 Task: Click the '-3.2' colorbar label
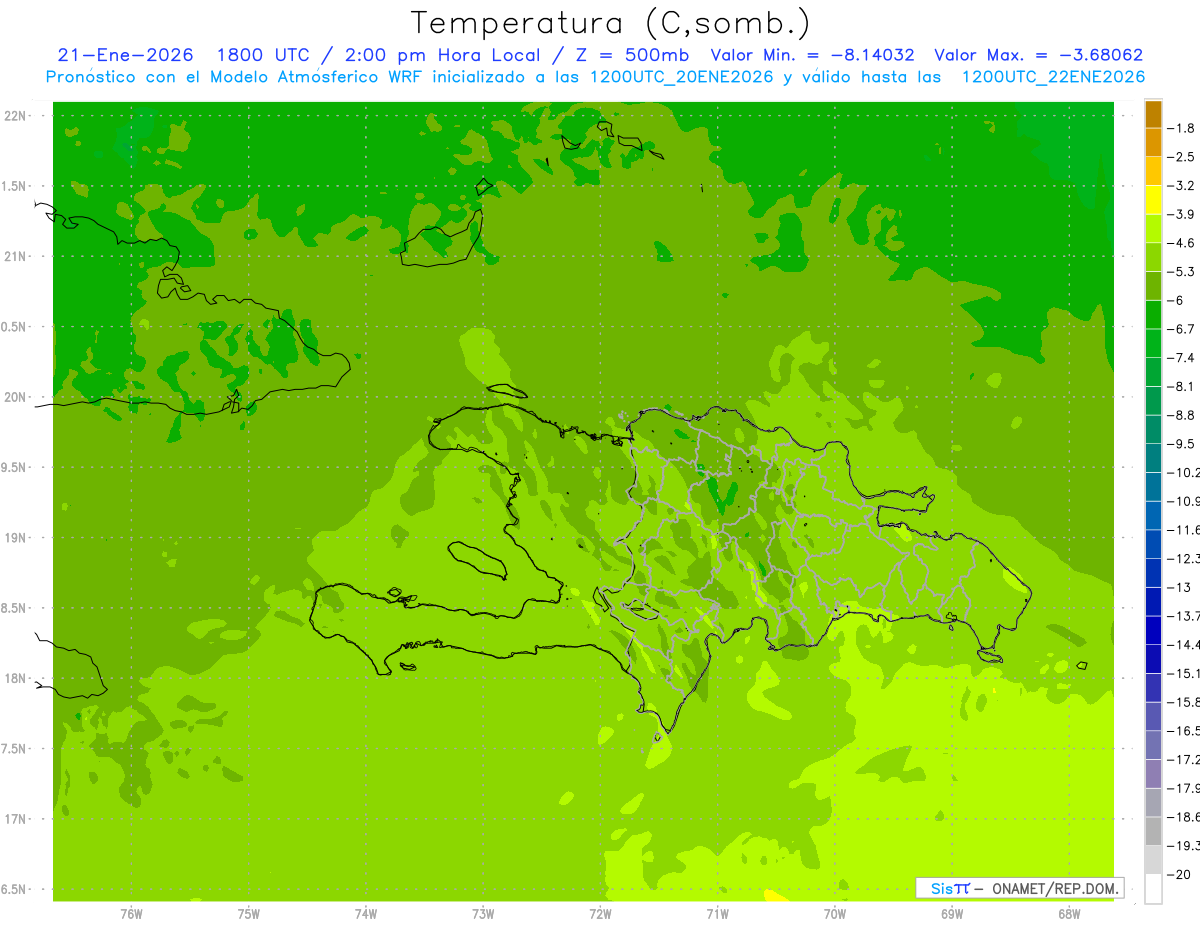click(1182, 186)
